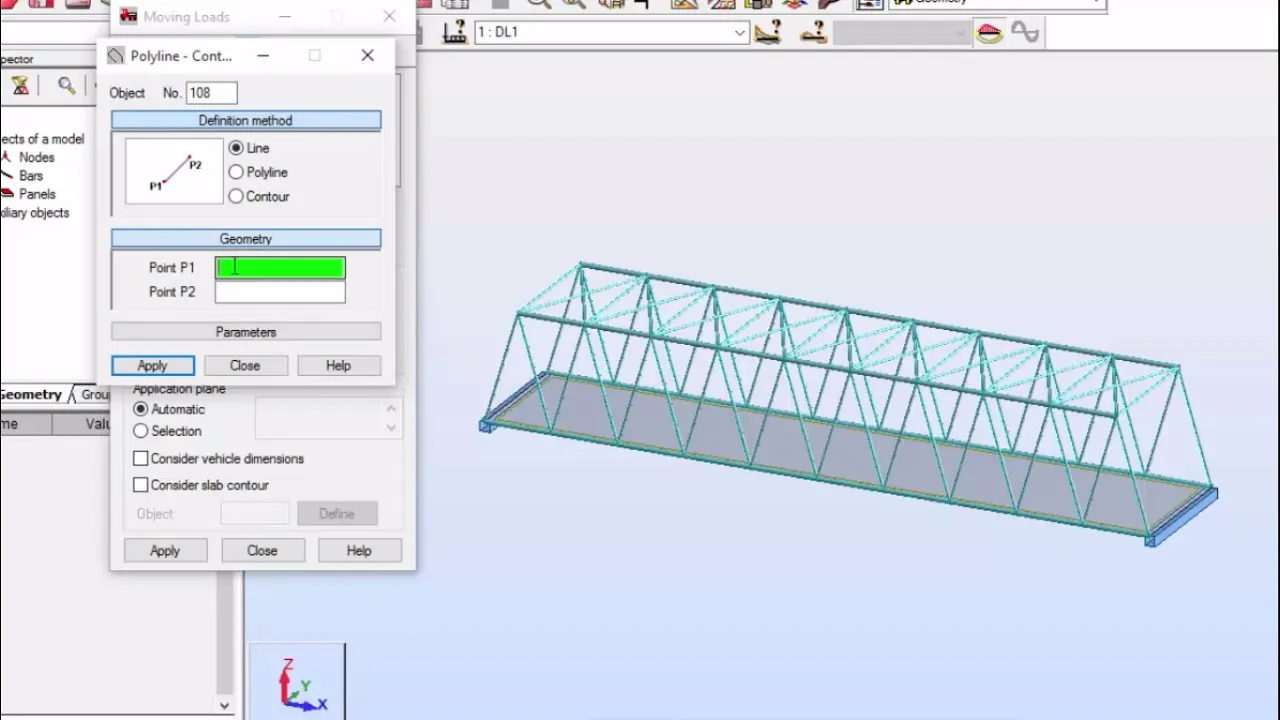Viewport: 1280px width, 720px height.
Task: Open Help in the Moving Loads dialog
Action: (359, 551)
